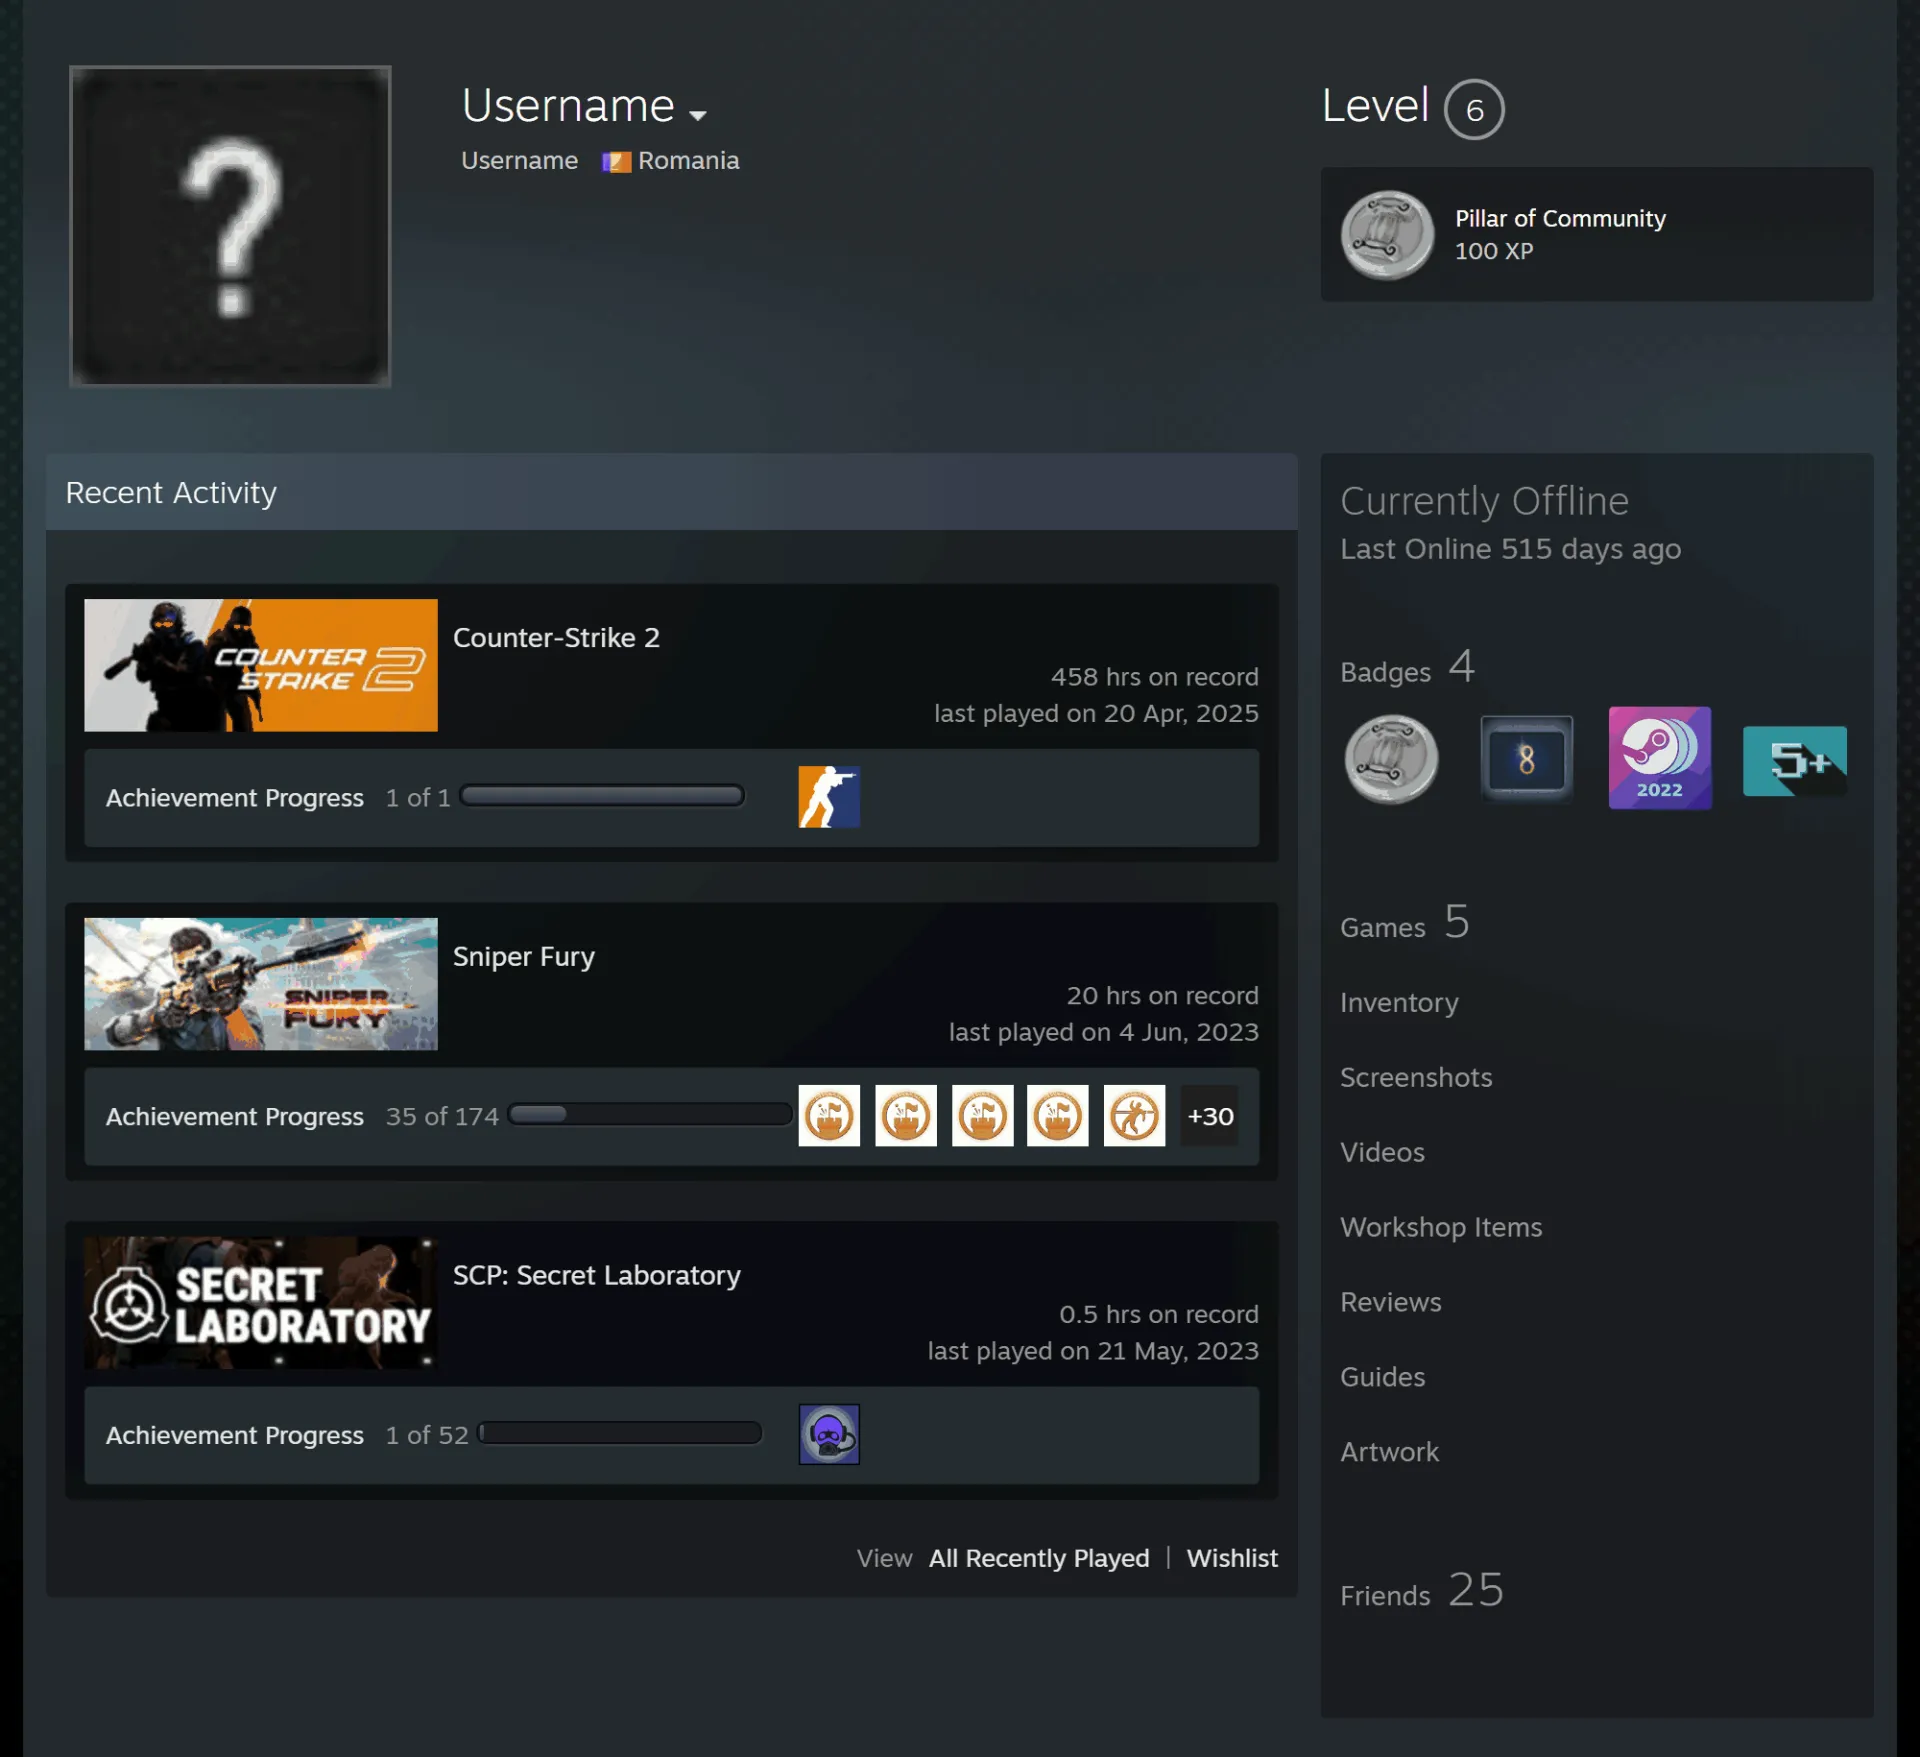
Task: Open the Badges 4 section link
Action: click(x=1408, y=668)
